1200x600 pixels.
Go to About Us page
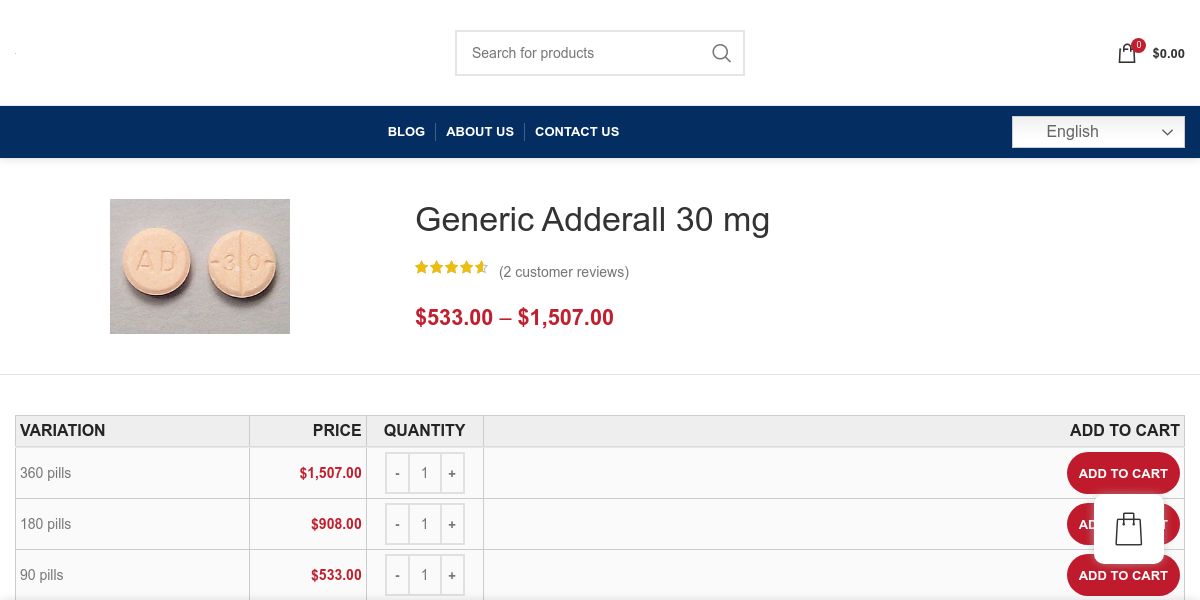pyautogui.click(x=480, y=132)
